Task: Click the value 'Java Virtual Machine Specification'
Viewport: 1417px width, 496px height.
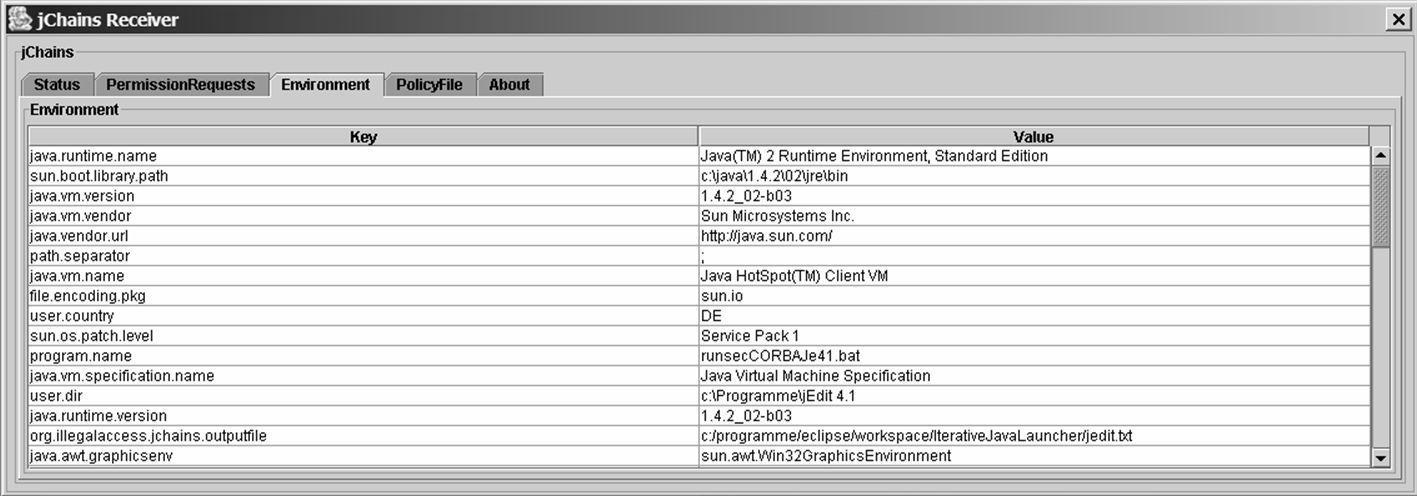Action: point(1034,376)
